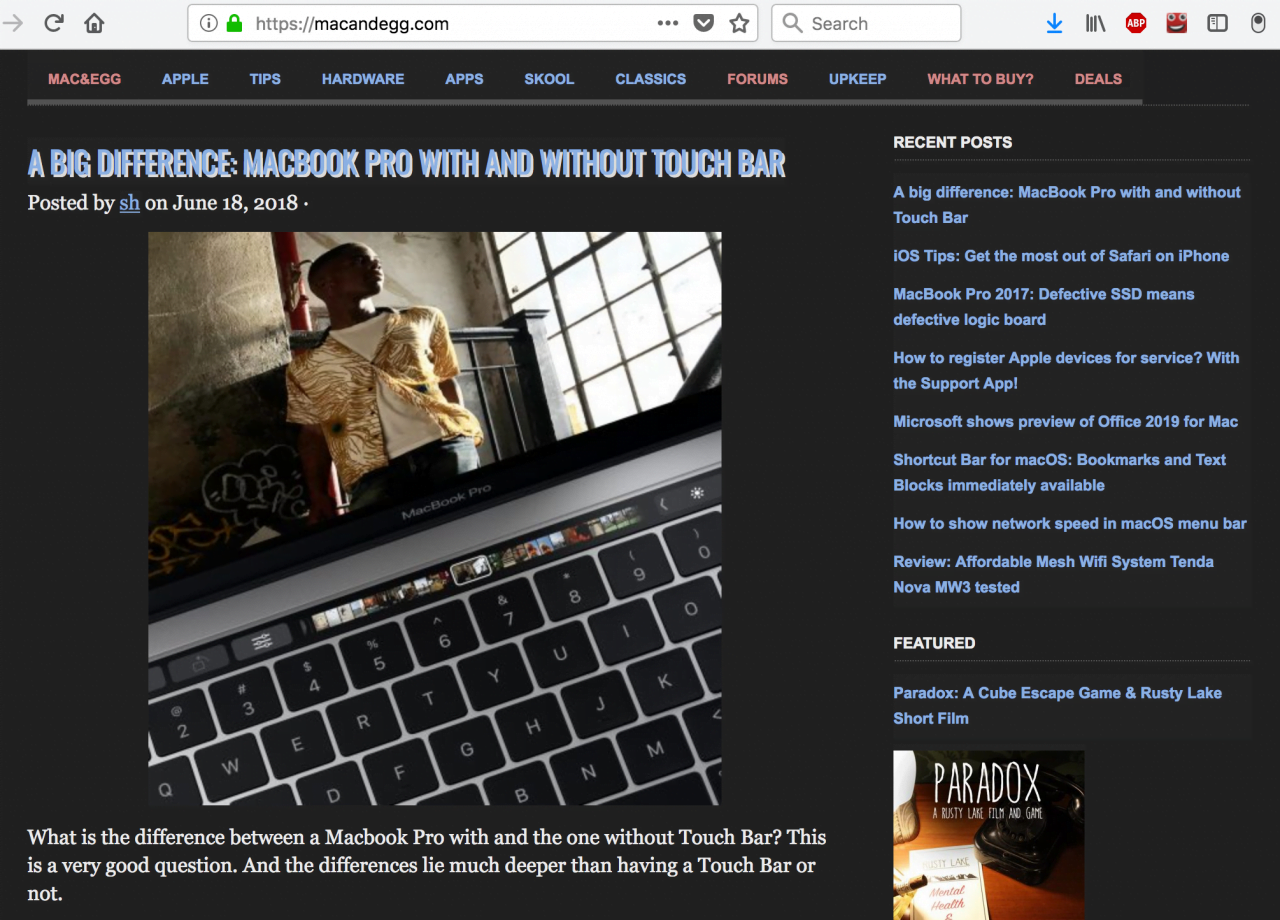Viewport: 1280px width, 920px height.
Task: Open site information icon in address bar
Action: 208,23
